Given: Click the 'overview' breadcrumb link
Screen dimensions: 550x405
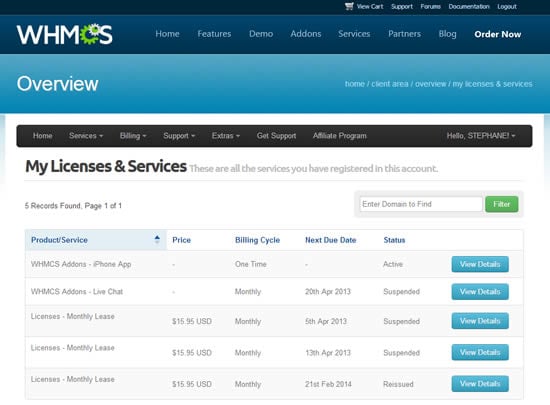Looking at the screenshot, I should point(430,84).
